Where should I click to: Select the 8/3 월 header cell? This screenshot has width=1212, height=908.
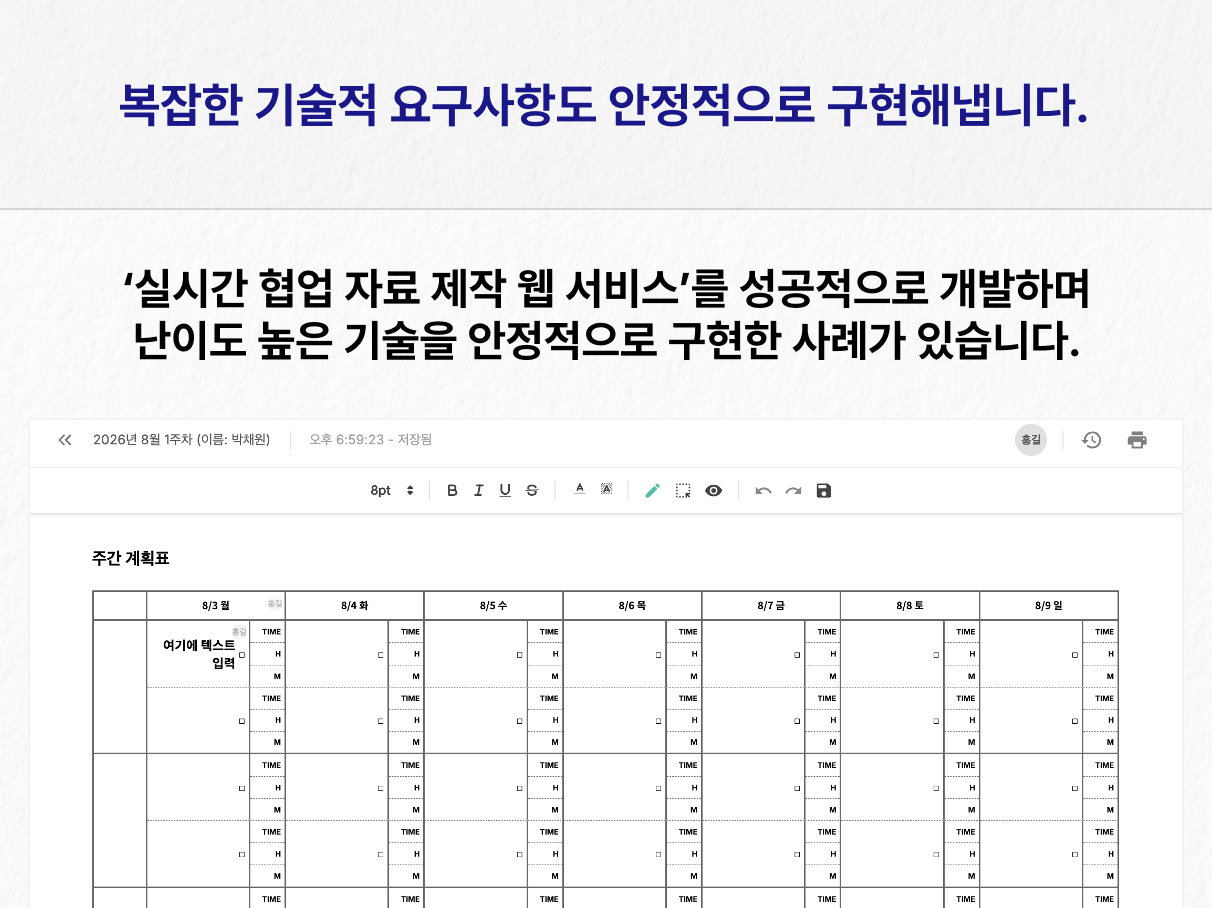pyautogui.click(x=216, y=606)
